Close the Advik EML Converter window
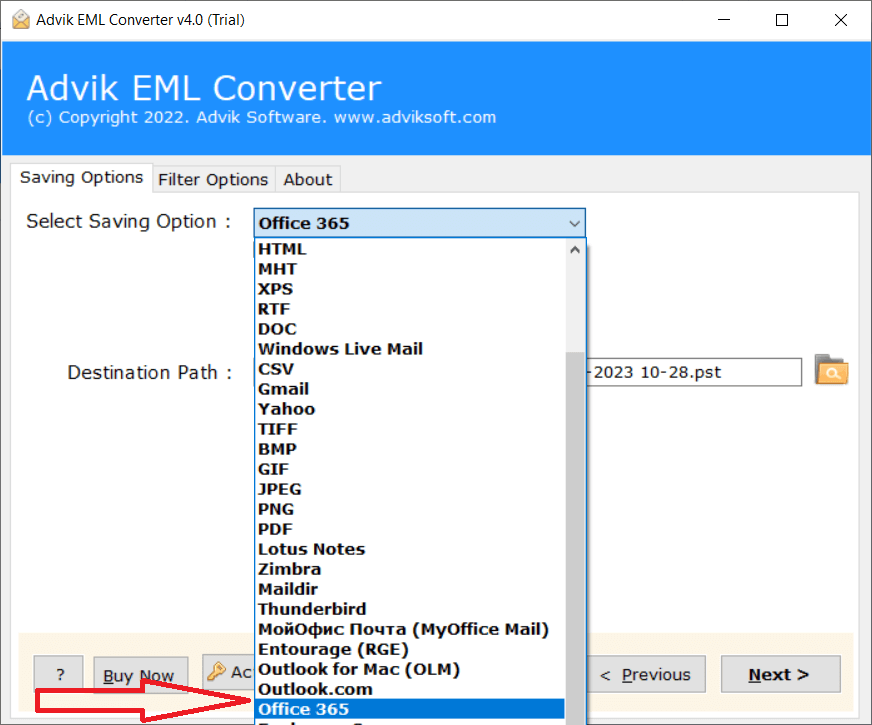This screenshot has height=725, width=872. (x=841, y=20)
